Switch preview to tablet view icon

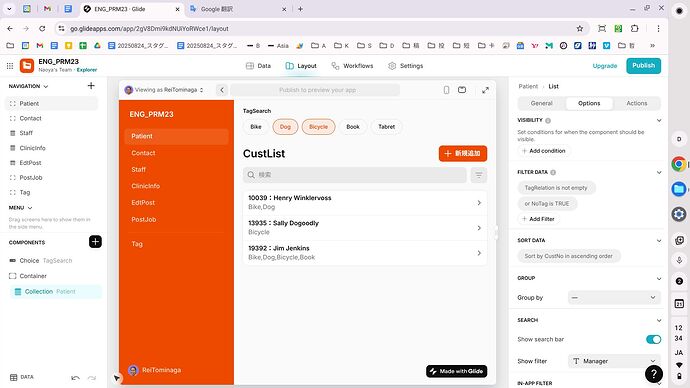click(x=462, y=90)
